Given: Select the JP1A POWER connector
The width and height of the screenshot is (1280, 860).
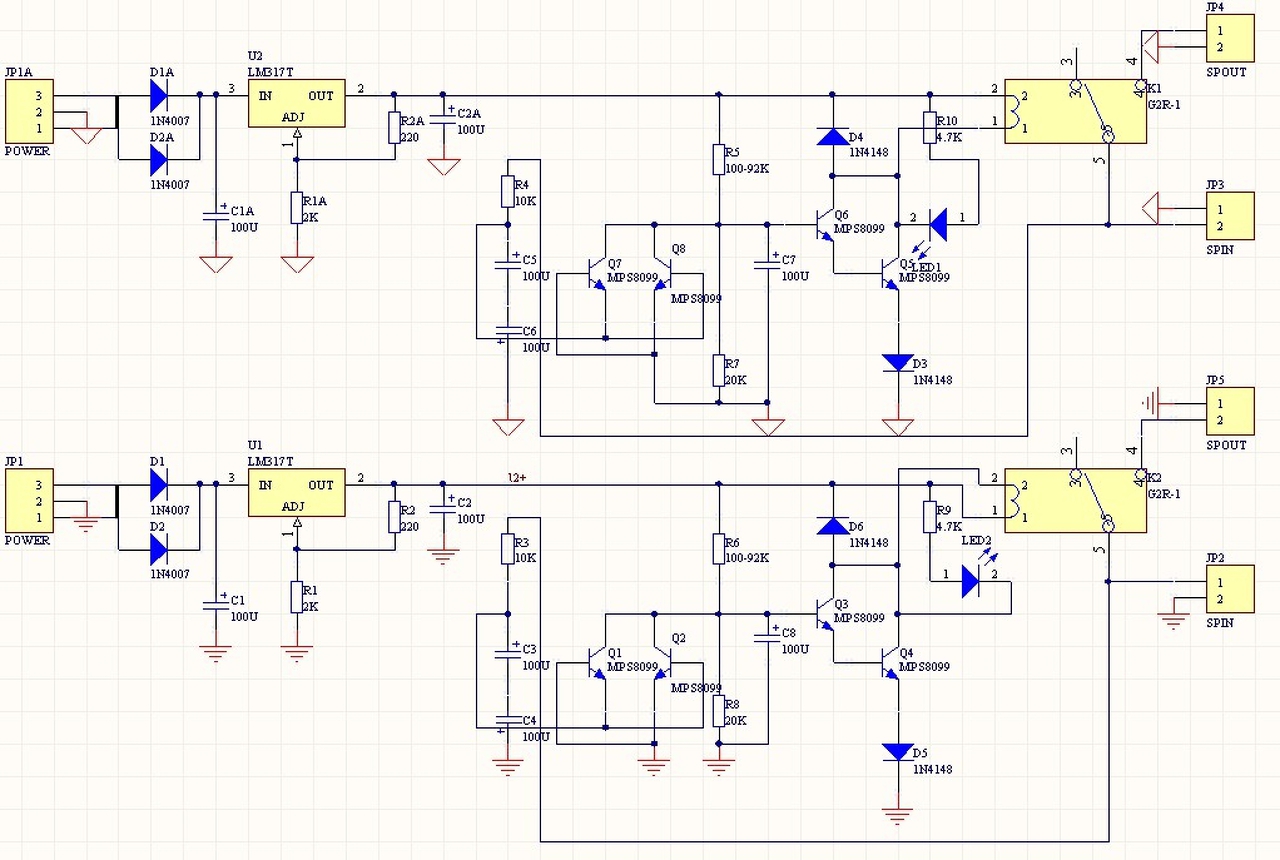Looking at the screenshot, I should coord(27,111).
